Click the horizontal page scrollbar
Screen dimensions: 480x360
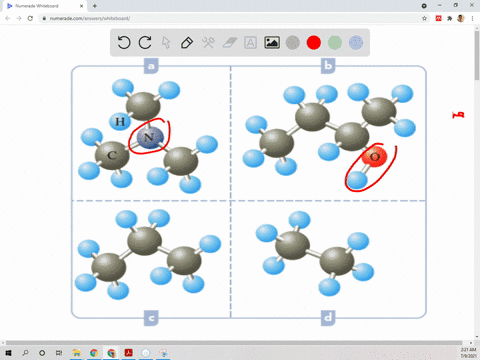[234, 342]
